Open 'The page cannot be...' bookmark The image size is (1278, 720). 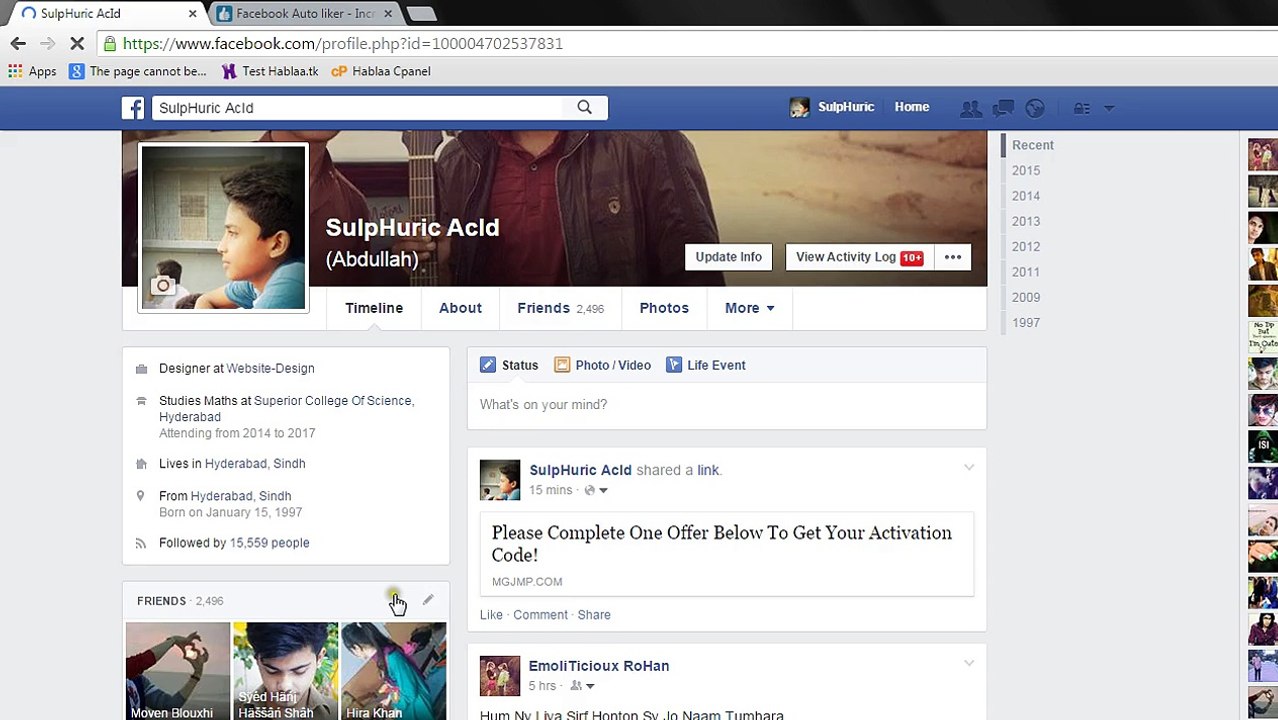coord(138,71)
